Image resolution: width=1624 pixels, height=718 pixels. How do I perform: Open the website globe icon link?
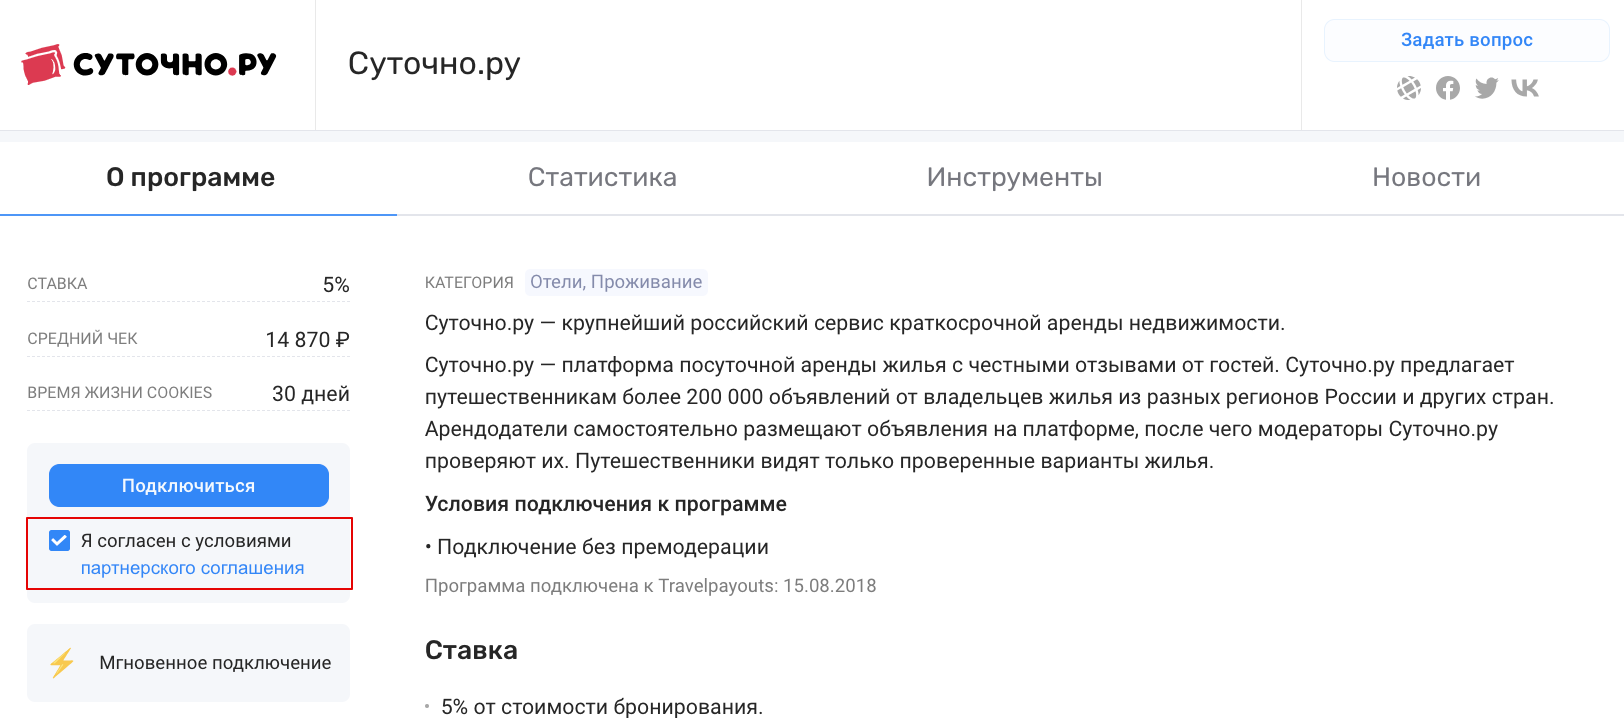[x=1409, y=88]
